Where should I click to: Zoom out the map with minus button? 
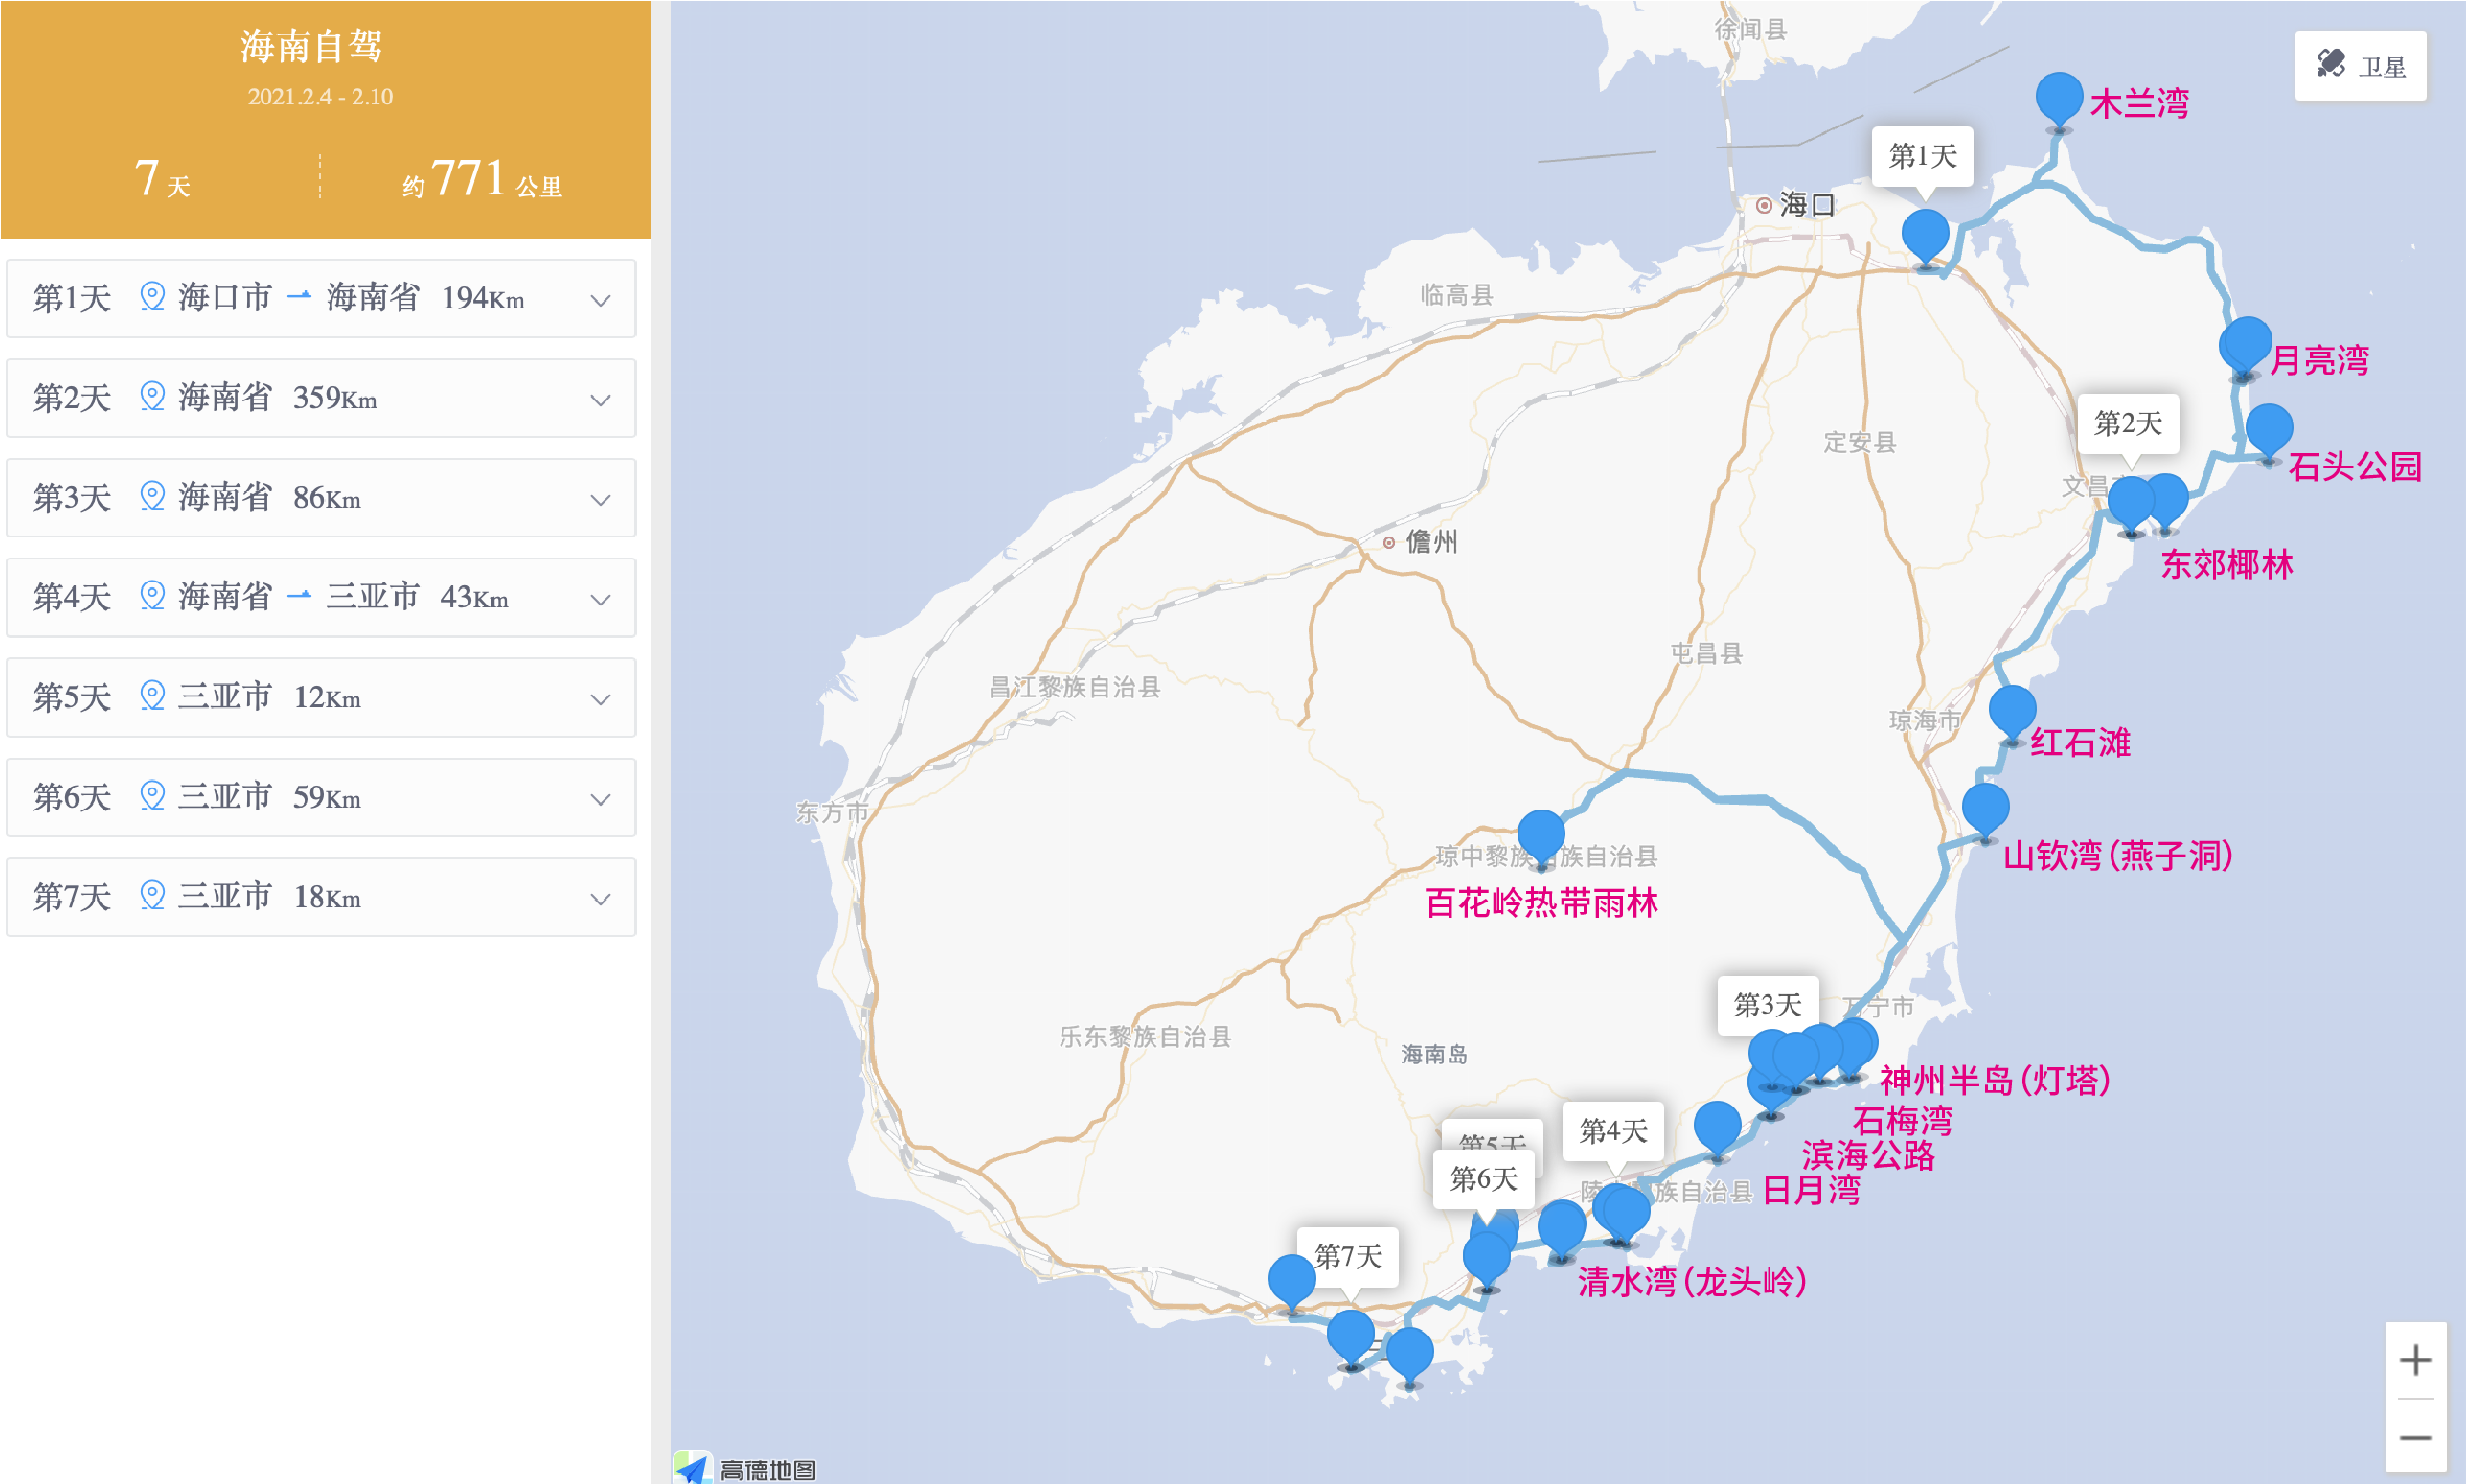(2414, 1438)
